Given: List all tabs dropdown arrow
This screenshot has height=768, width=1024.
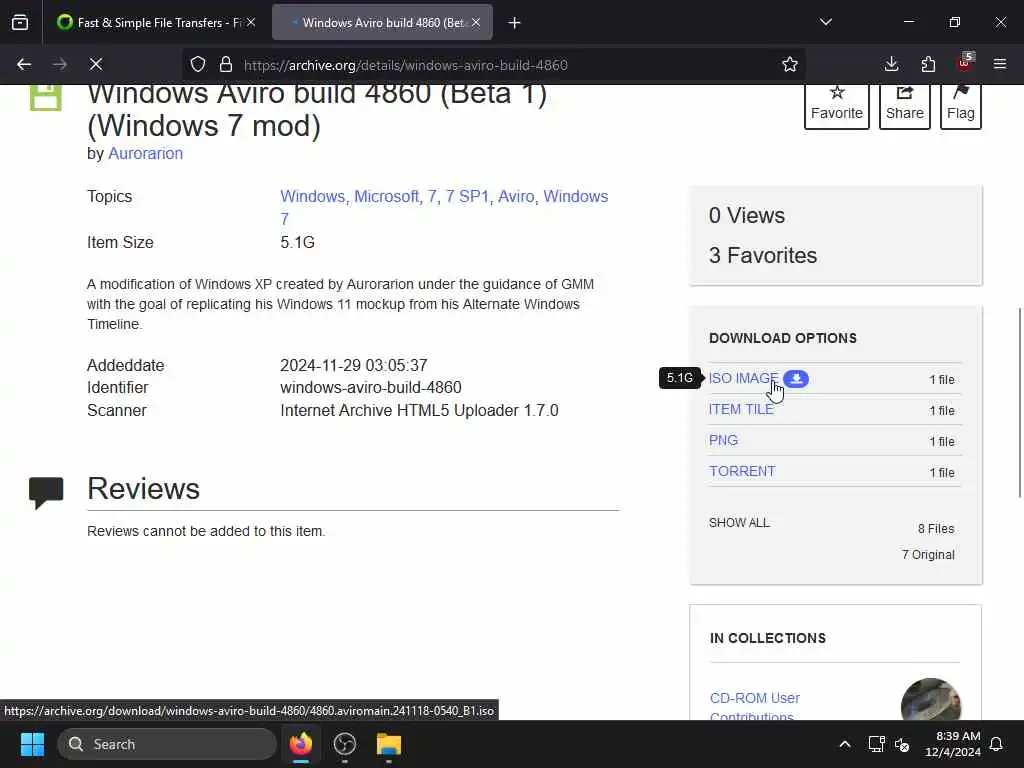Looking at the screenshot, I should point(825,22).
